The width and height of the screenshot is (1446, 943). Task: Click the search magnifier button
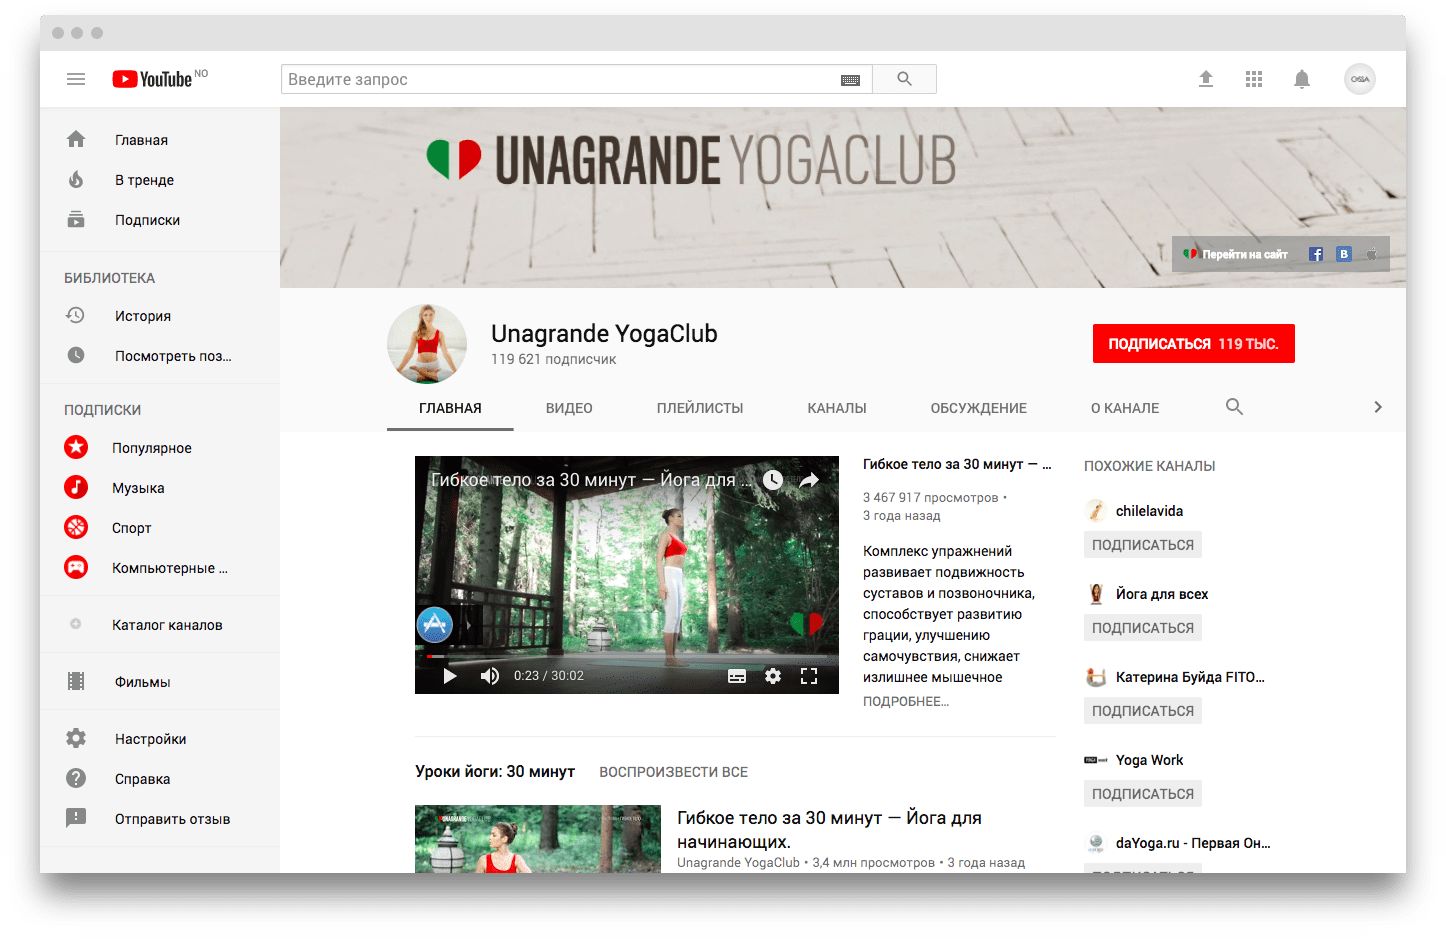[x=904, y=79]
